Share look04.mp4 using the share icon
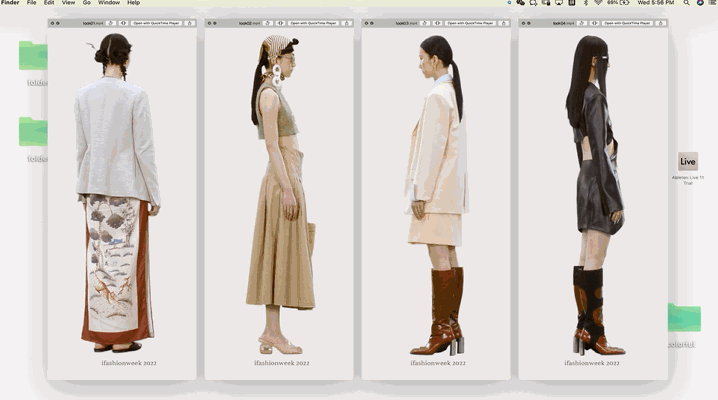Image resolution: width=718 pixels, height=400 pixels. pos(661,23)
